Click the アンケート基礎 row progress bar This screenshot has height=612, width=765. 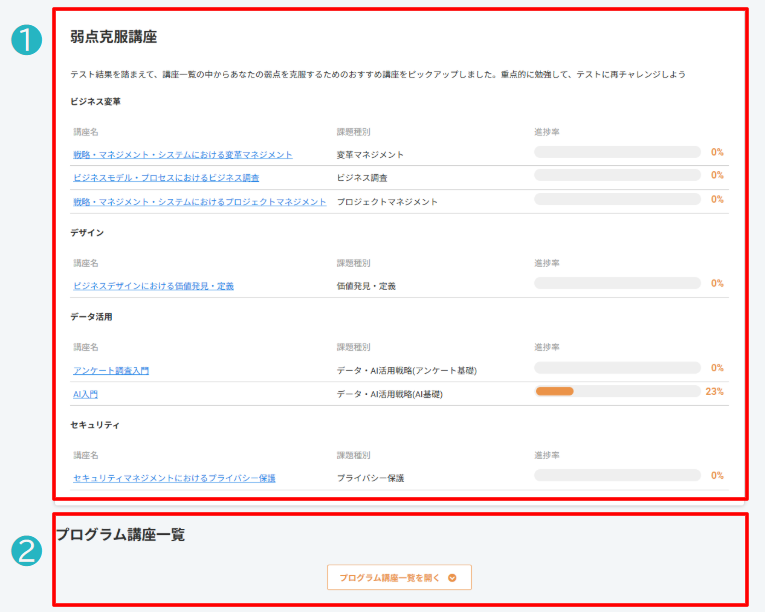tap(617, 367)
